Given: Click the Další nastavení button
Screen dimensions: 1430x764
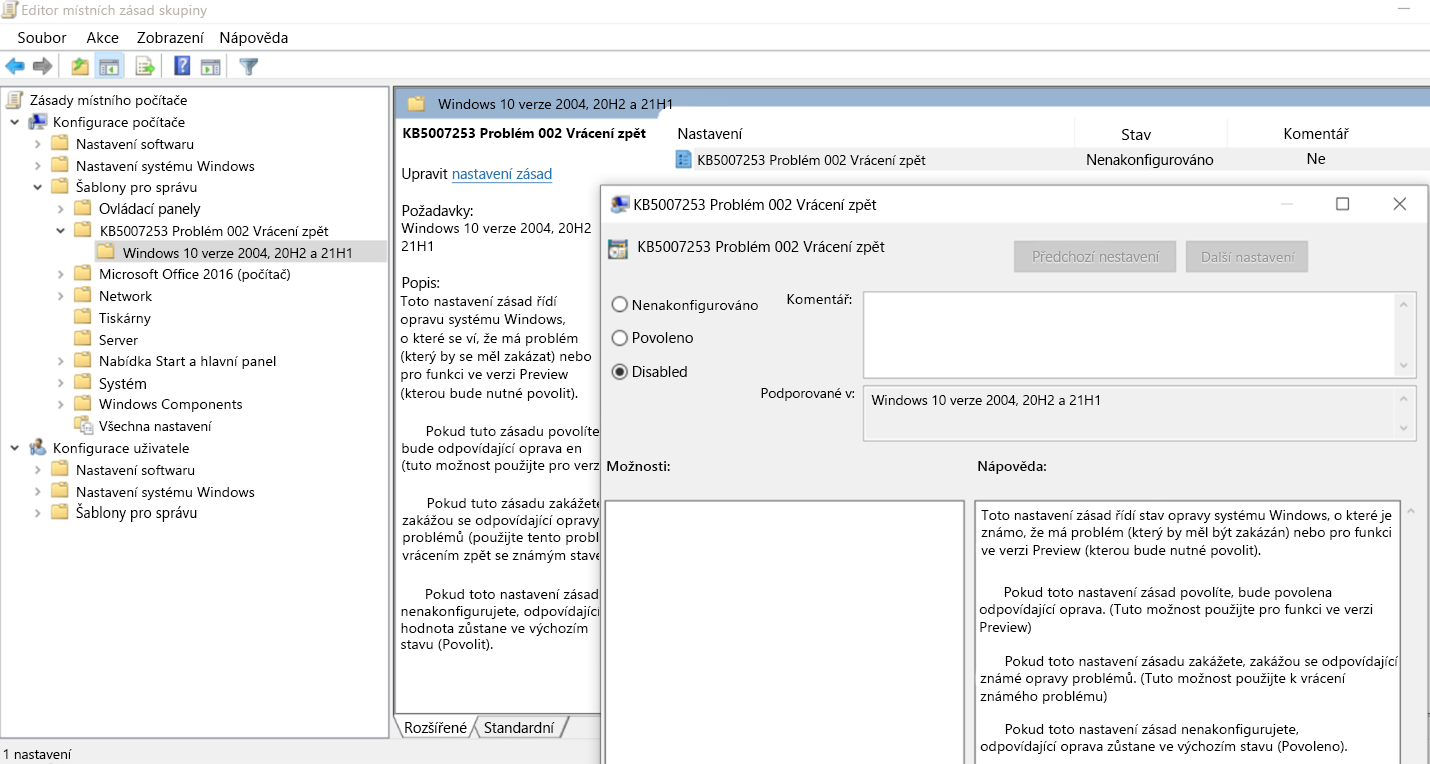Looking at the screenshot, I should pos(1246,256).
